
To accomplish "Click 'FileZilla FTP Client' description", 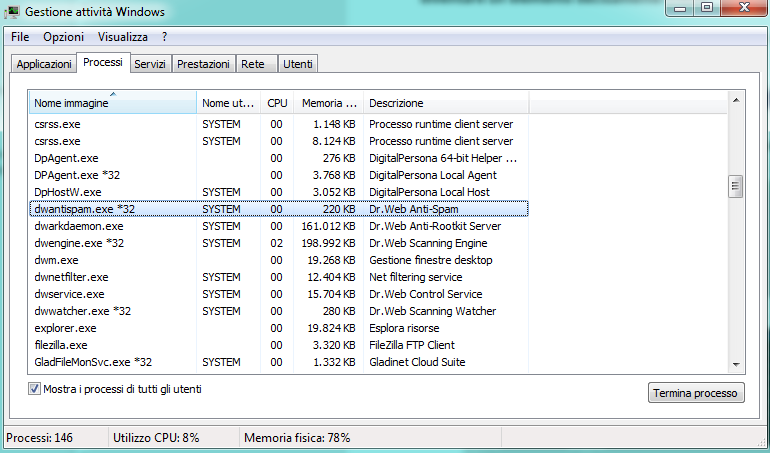I will [x=412, y=345].
